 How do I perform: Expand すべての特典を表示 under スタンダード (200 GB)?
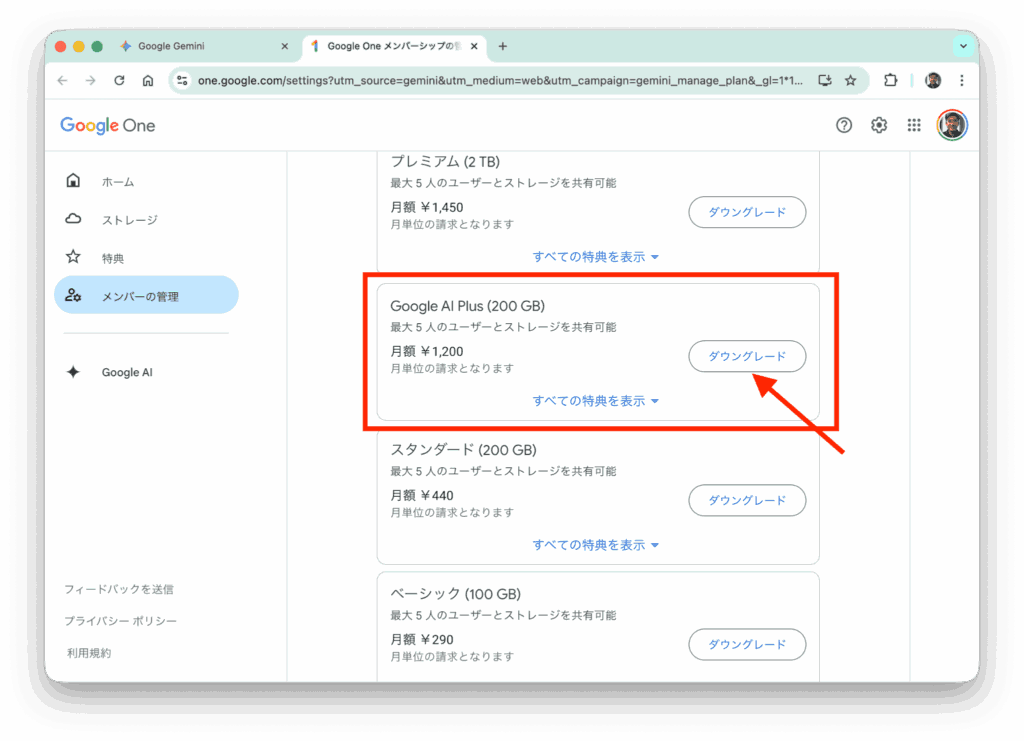click(x=596, y=545)
